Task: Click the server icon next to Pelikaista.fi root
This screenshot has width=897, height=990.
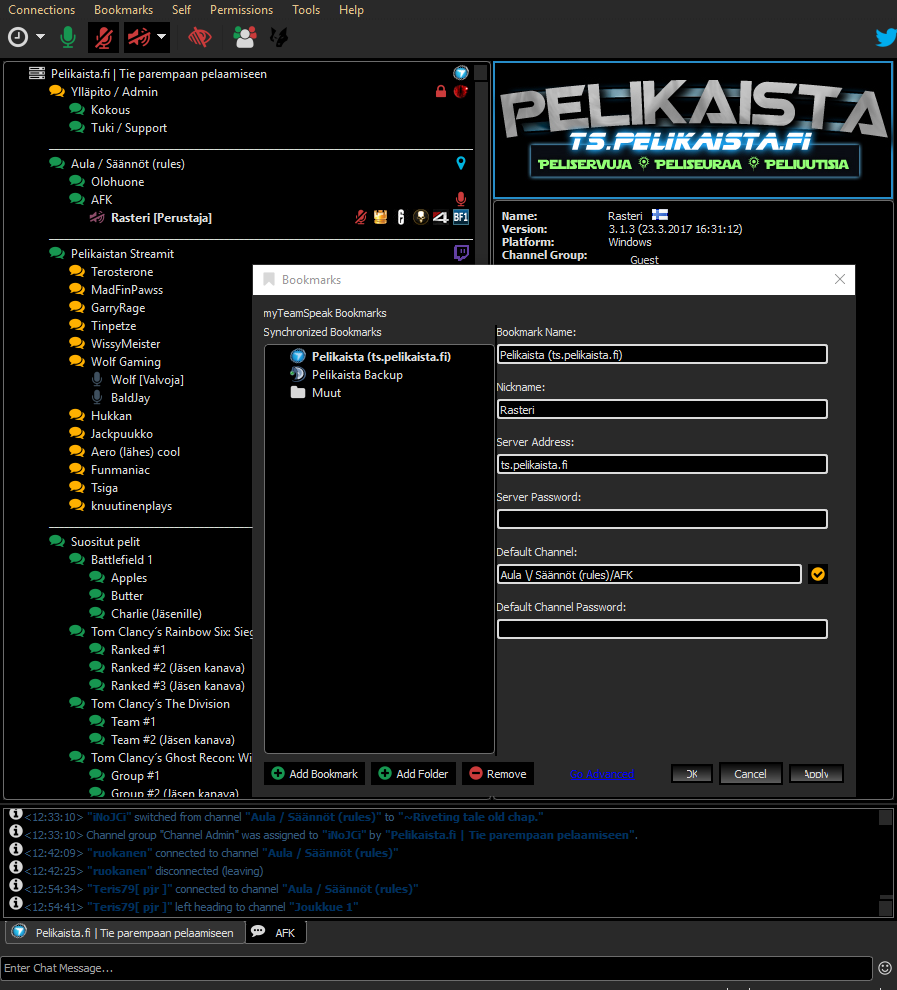Action: 37,73
